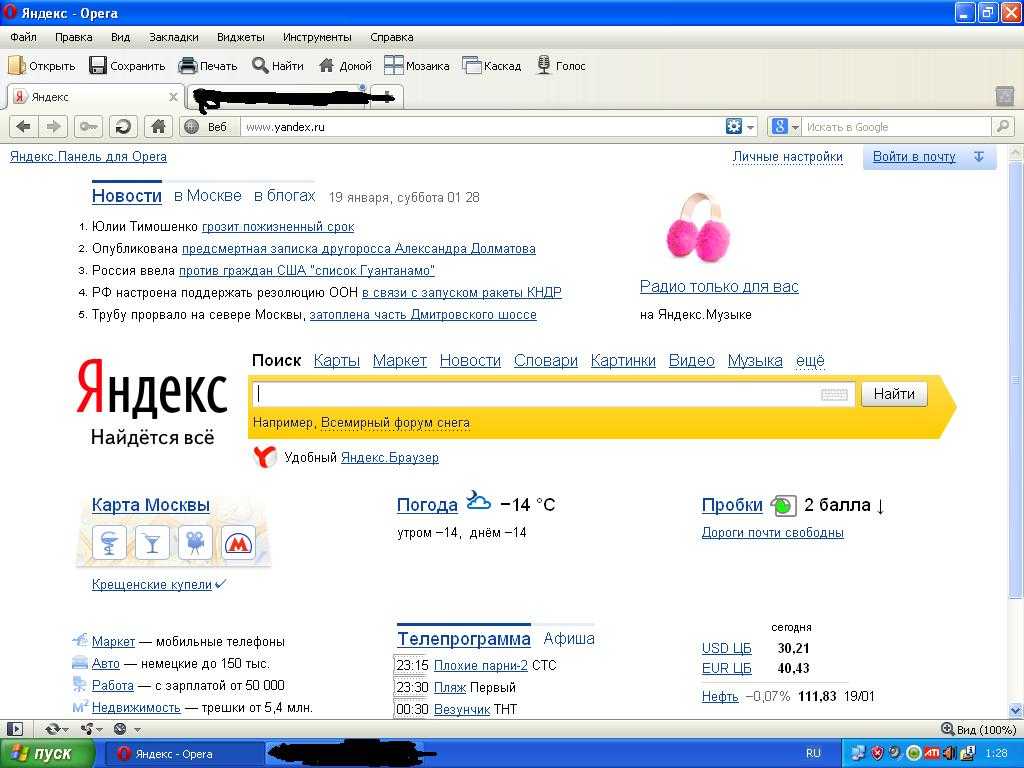Expand the Войти в почту arrow
Viewport: 1024px width, 768px height.
978,157
